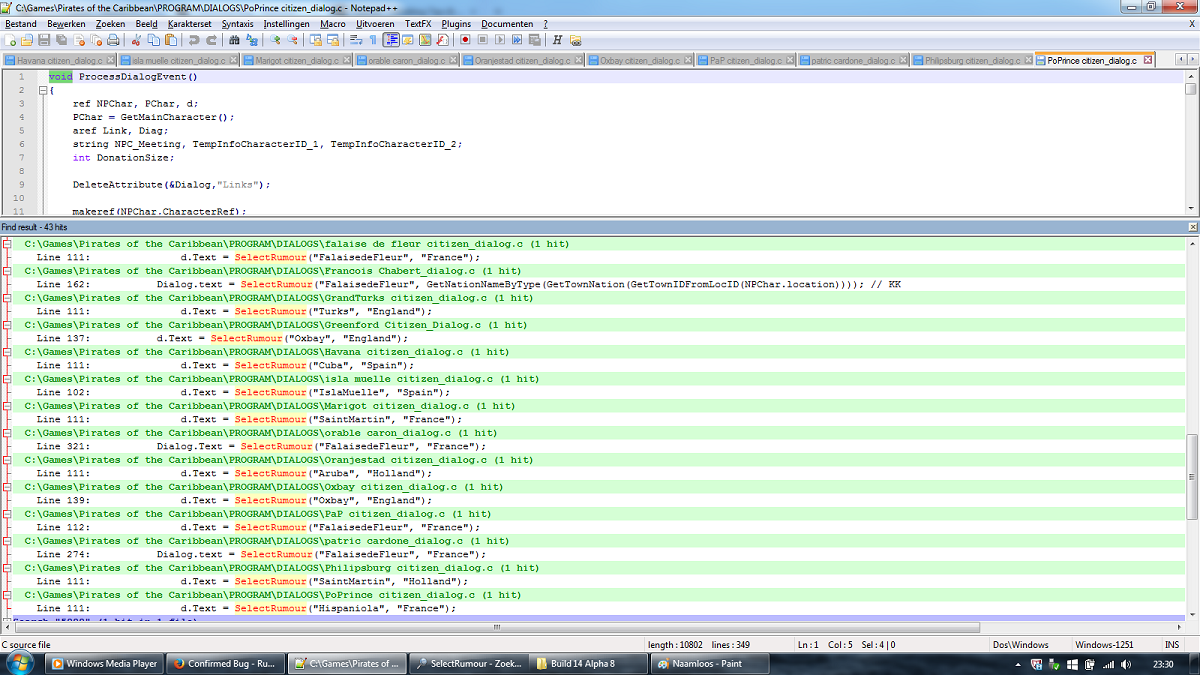Collapse the Havana citizen_dialog.c result group
This screenshot has height=675, width=1200.
[x=6, y=351]
